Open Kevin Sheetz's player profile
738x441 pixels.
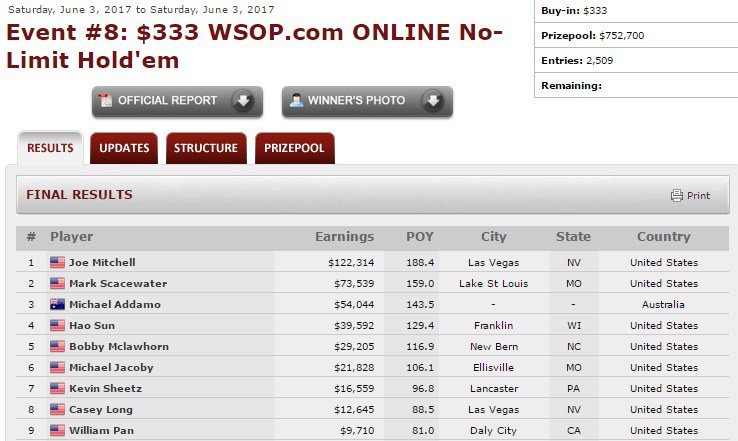point(105,388)
